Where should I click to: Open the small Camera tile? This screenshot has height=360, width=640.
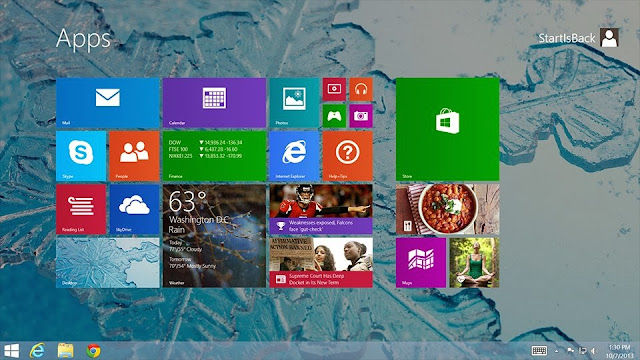(x=361, y=116)
